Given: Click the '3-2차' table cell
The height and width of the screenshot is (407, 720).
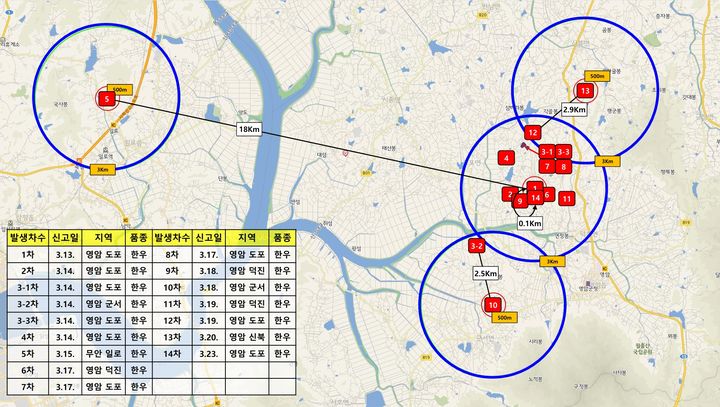Looking at the screenshot, I should 28,304.
